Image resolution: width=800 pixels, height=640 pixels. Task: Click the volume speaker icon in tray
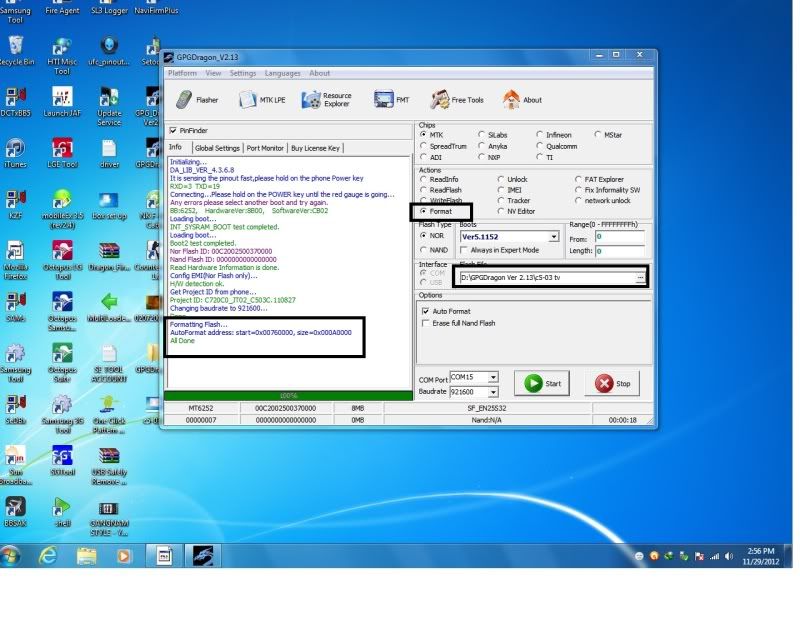pos(729,556)
